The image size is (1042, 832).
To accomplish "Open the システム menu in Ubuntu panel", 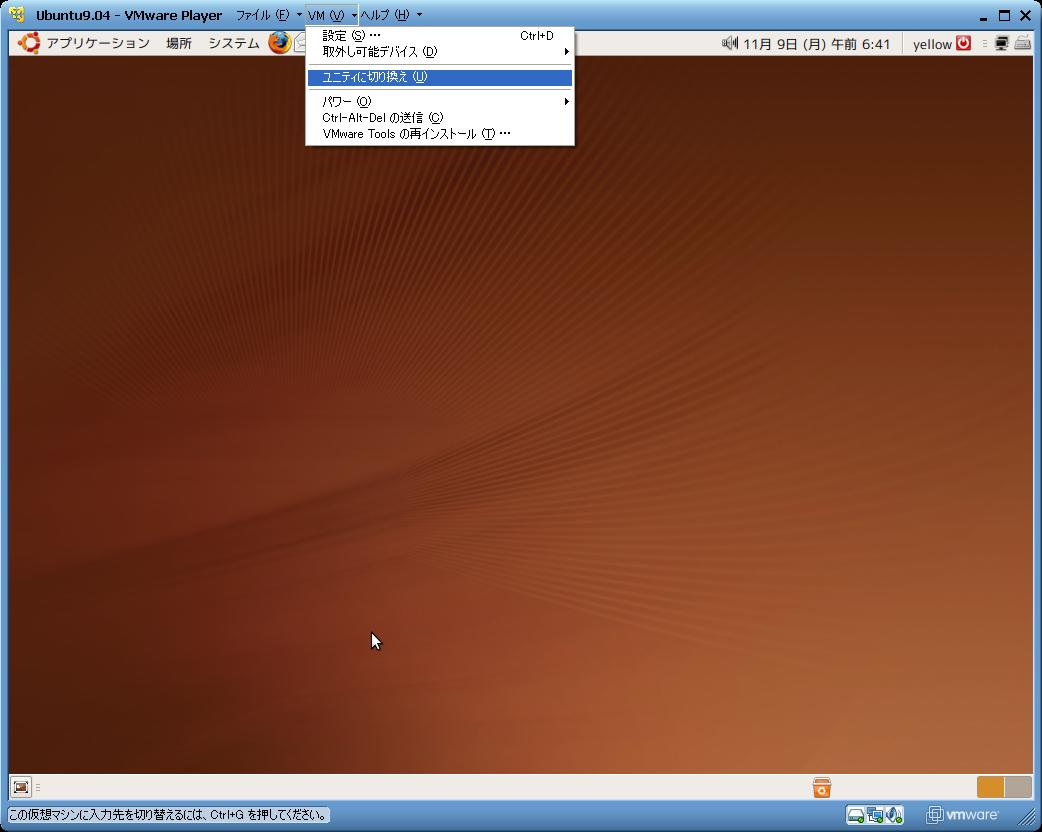I will click(234, 43).
